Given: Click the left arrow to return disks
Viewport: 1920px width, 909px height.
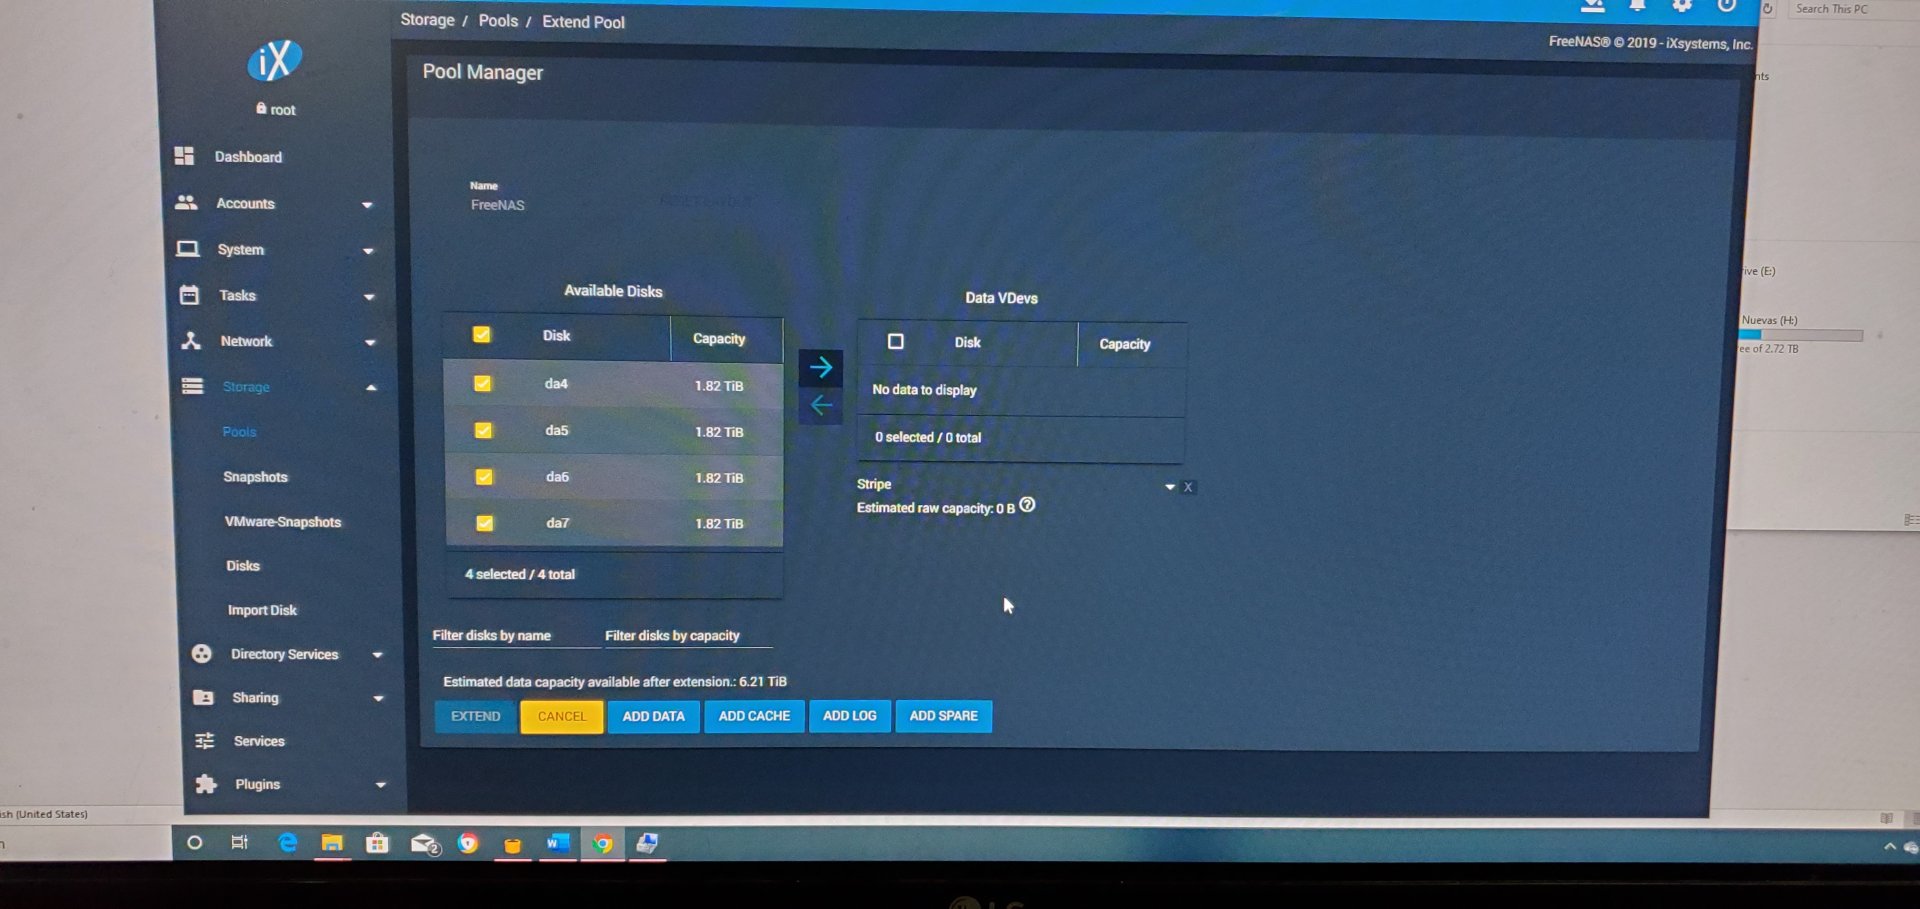Looking at the screenshot, I should (x=821, y=405).
